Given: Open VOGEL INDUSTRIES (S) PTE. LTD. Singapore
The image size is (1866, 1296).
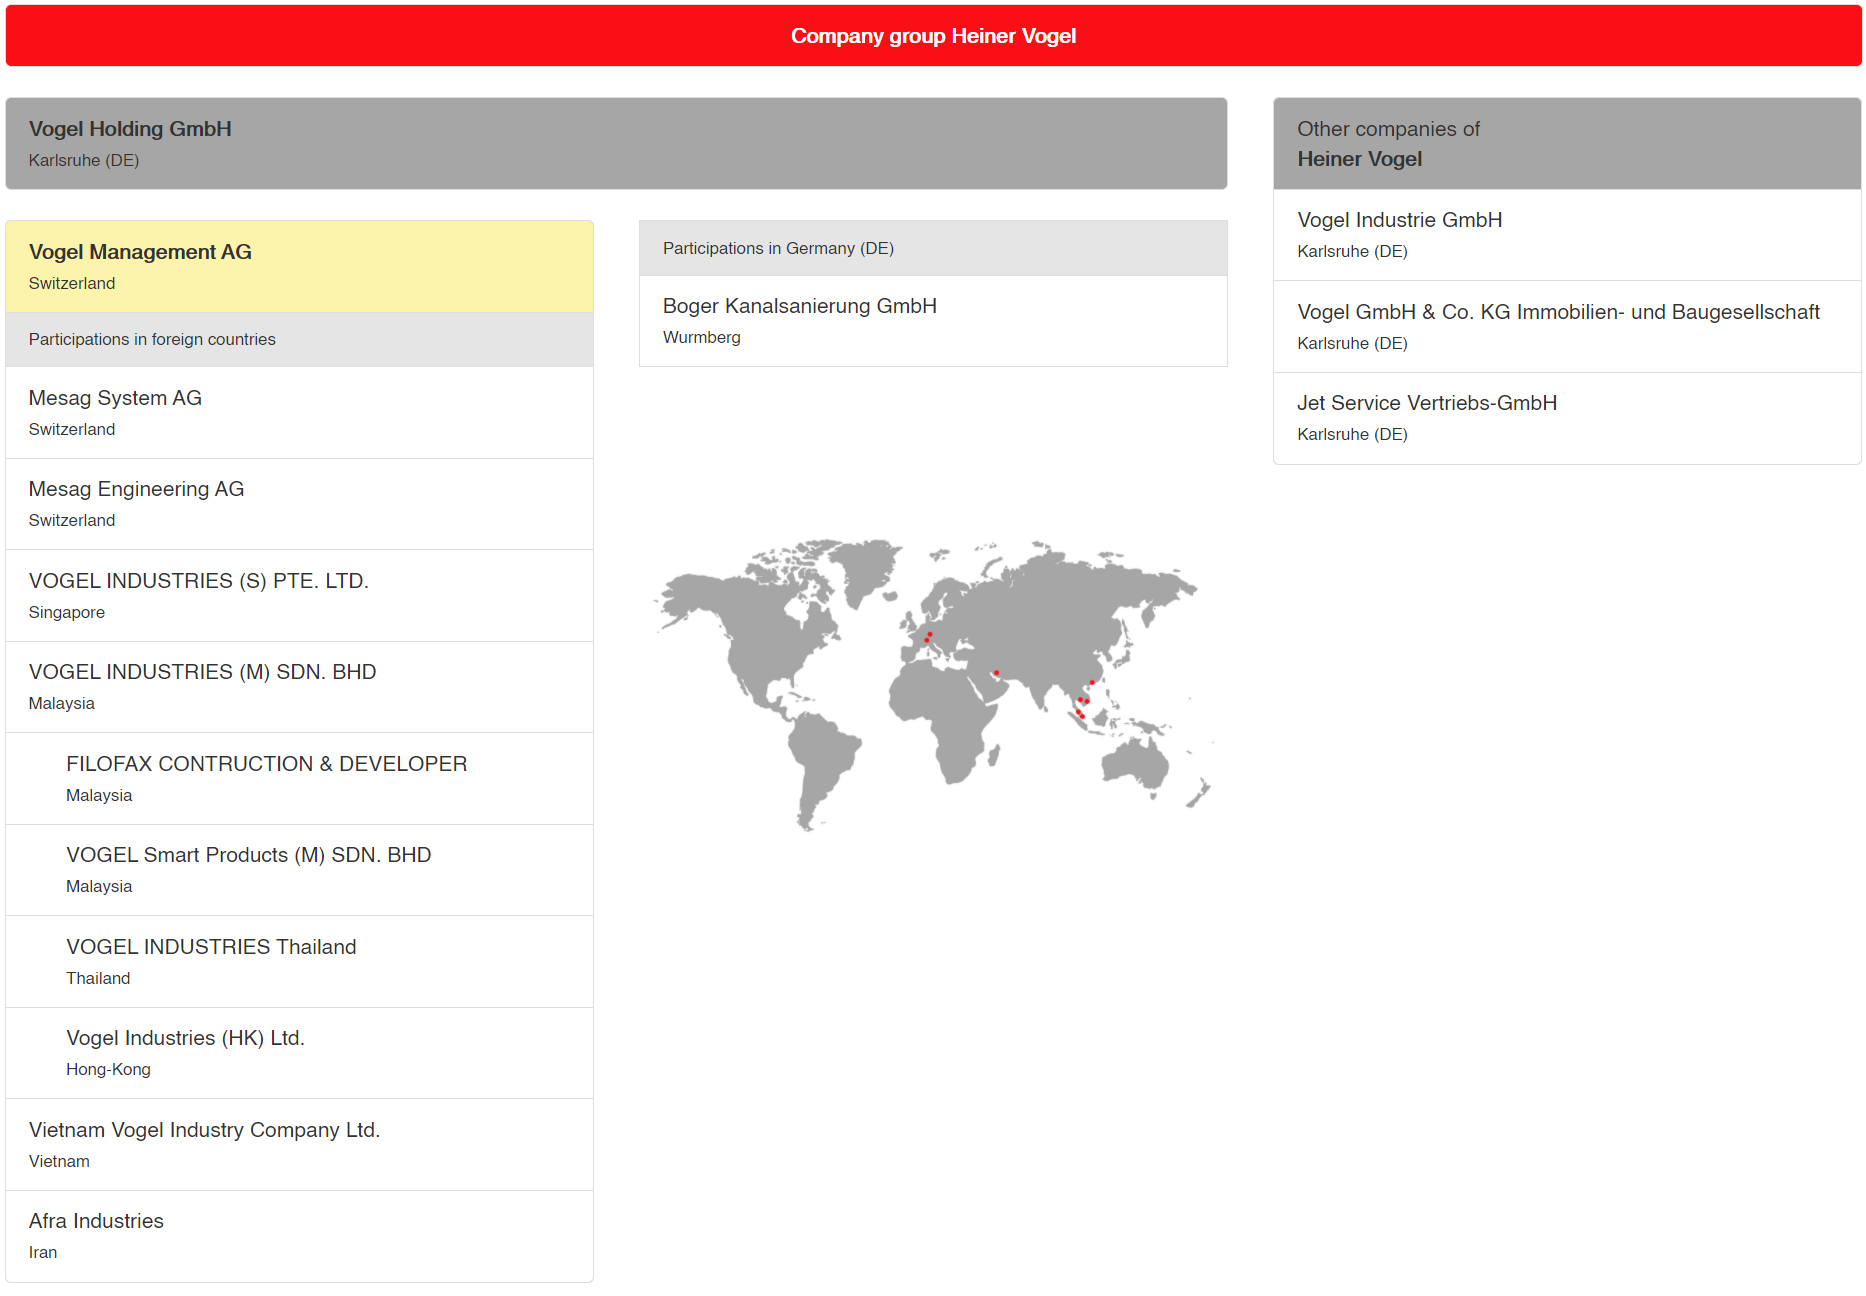Looking at the screenshot, I should tap(198, 581).
